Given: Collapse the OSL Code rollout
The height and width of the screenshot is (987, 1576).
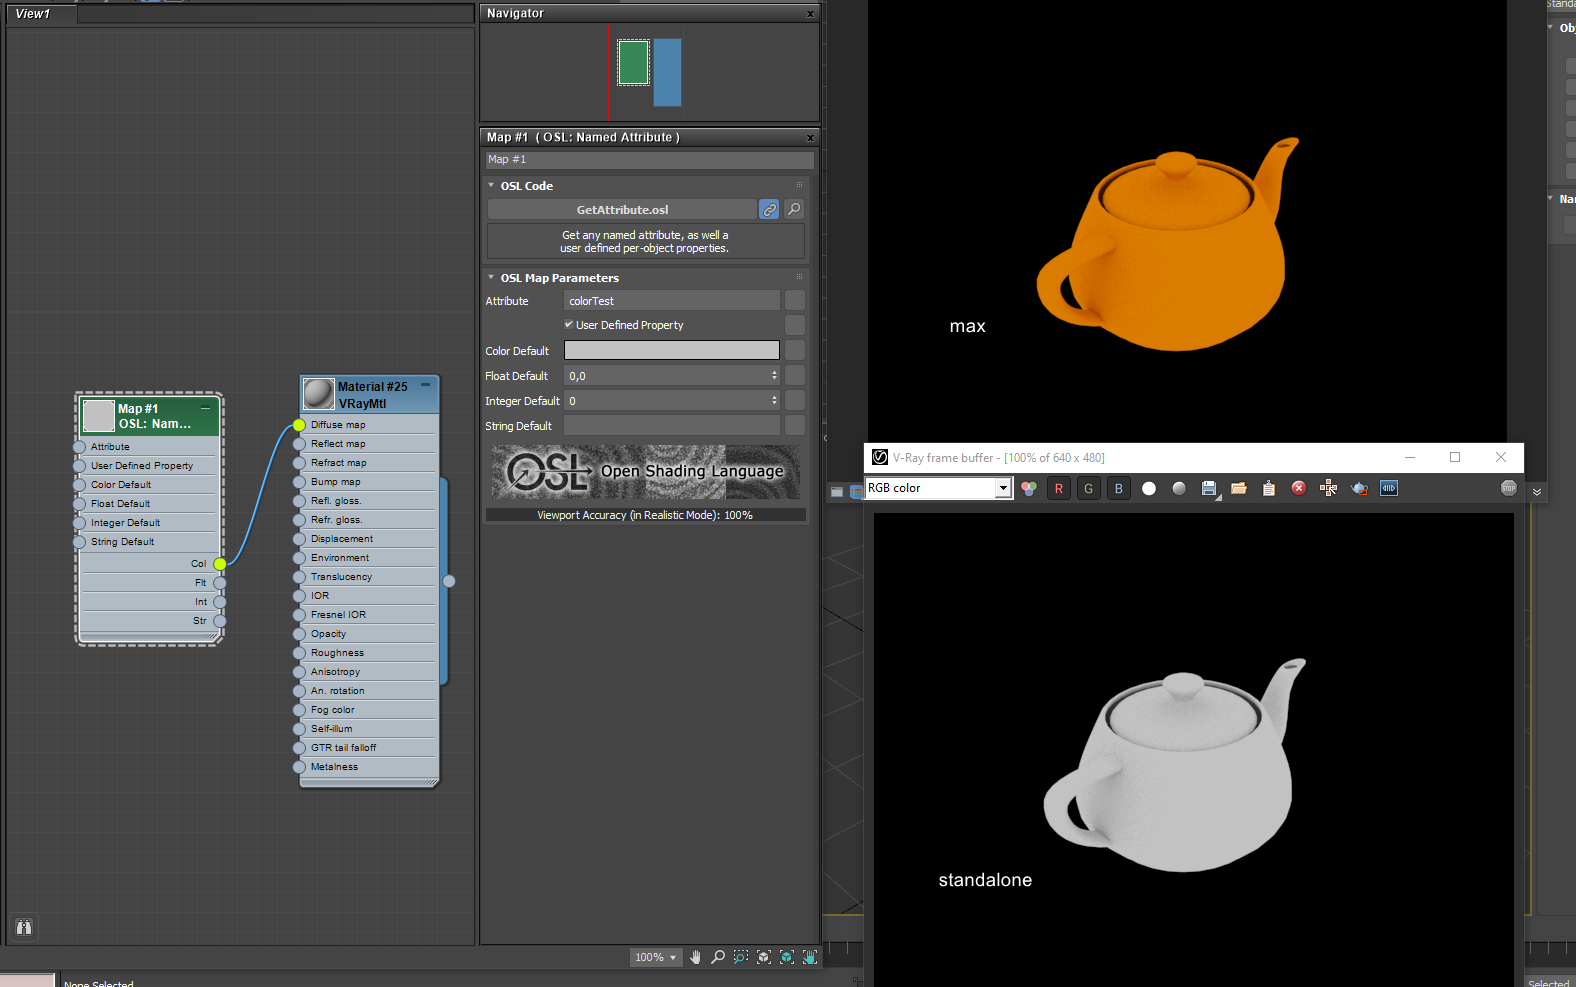Looking at the screenshot, I should point(491,185).
